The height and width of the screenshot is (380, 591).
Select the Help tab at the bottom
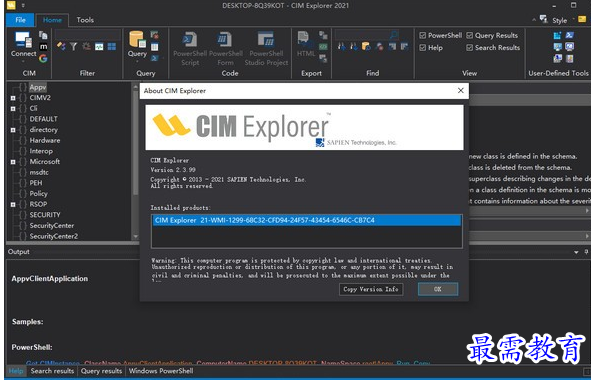[16, 371]
